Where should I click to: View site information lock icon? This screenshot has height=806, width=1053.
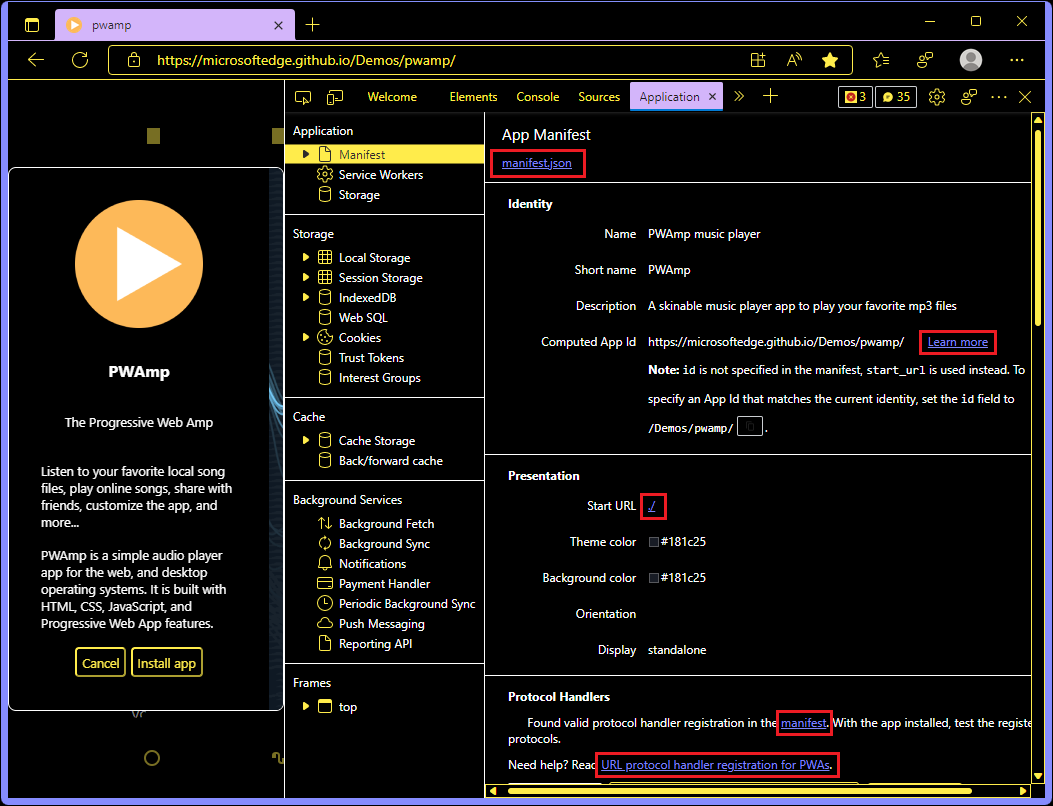pos(134,60)
